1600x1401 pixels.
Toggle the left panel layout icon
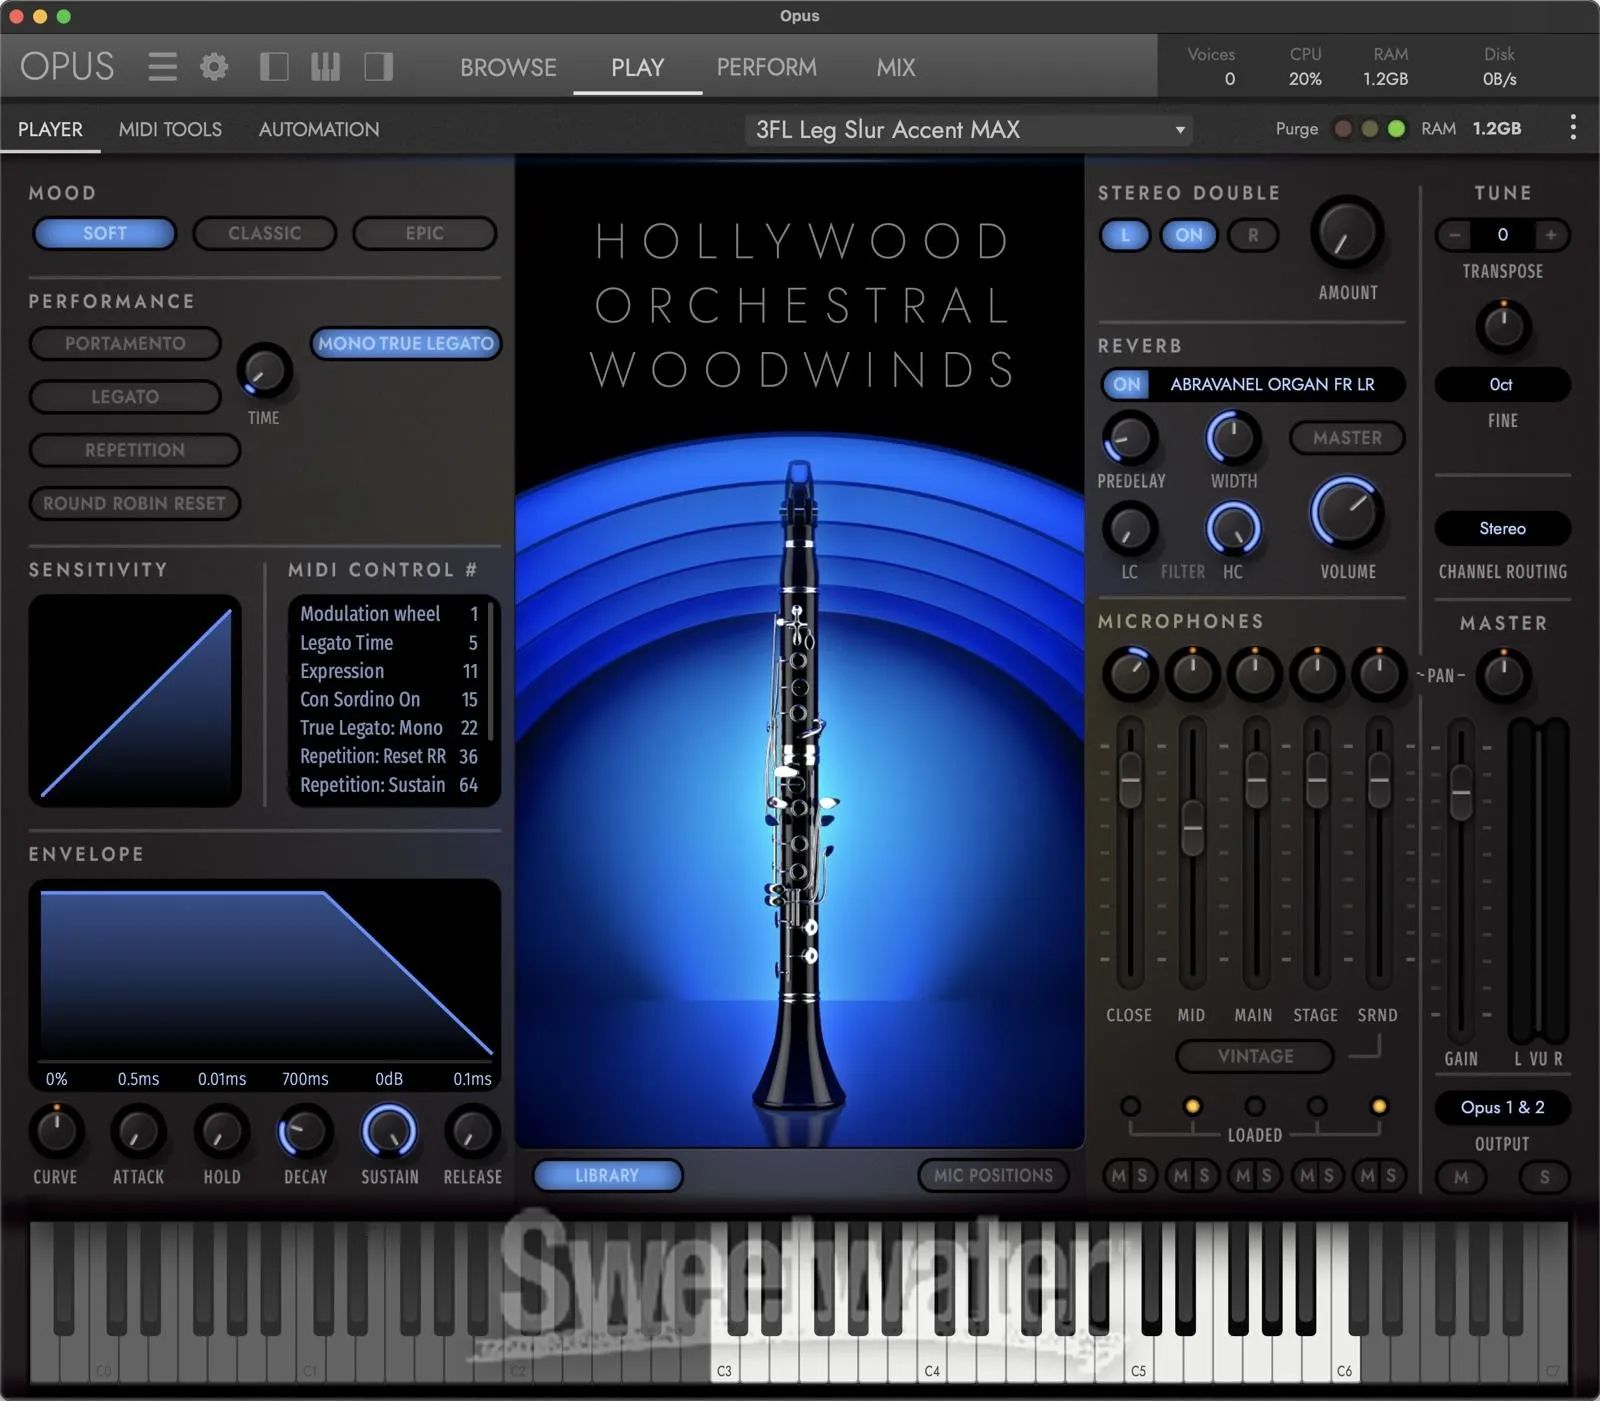click(x=274, y=67)
